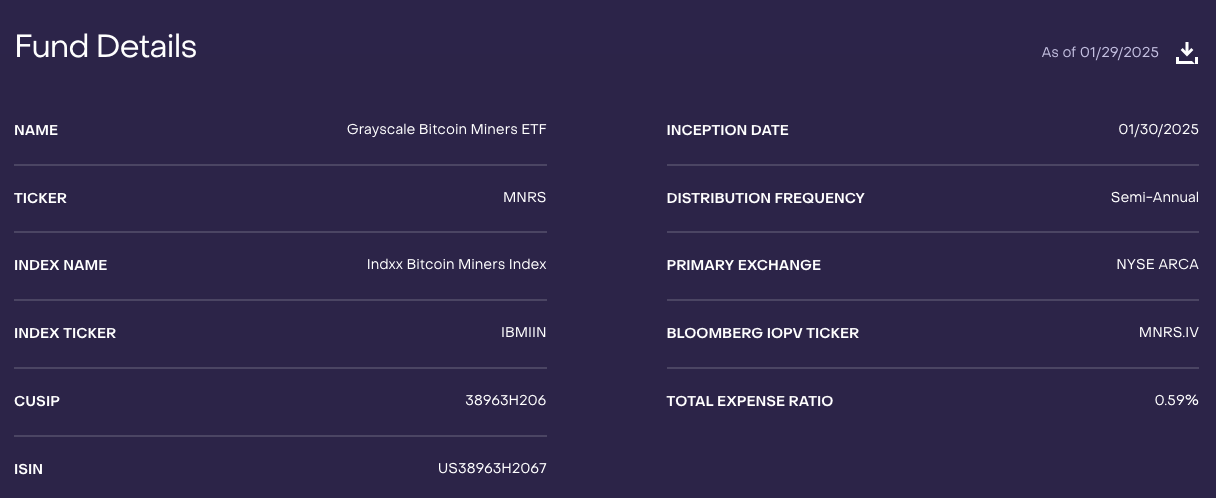1216x498 pixels.
Task: Click the Fund Details heading
Action: [106, 47]
